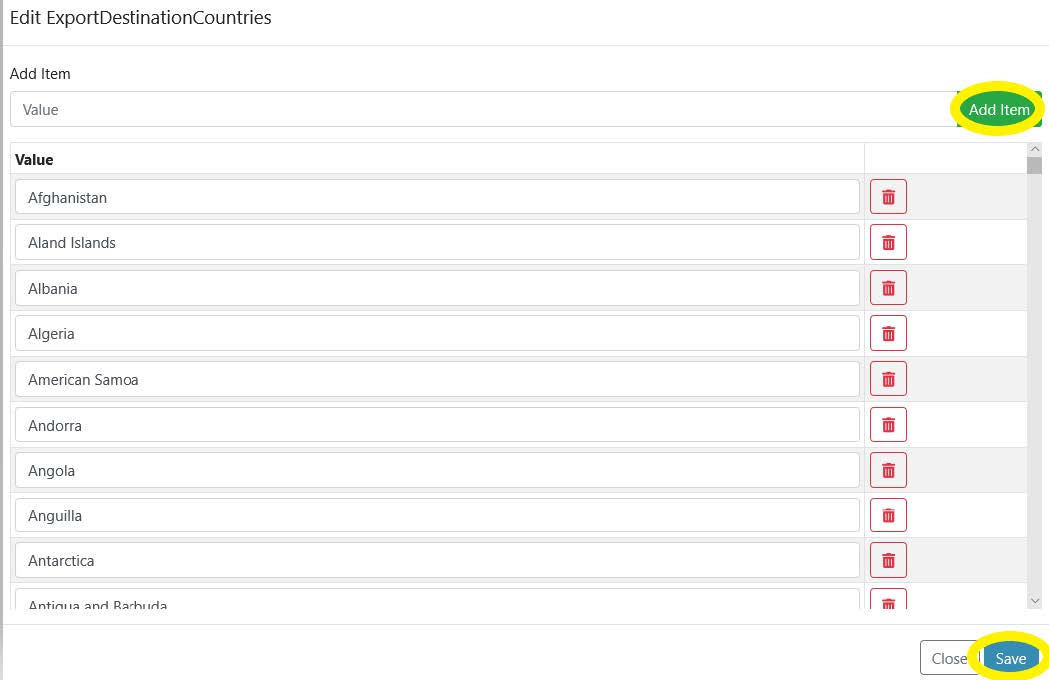Delete the Albania row
1049x680 pixels.
[x=888, y=288]
